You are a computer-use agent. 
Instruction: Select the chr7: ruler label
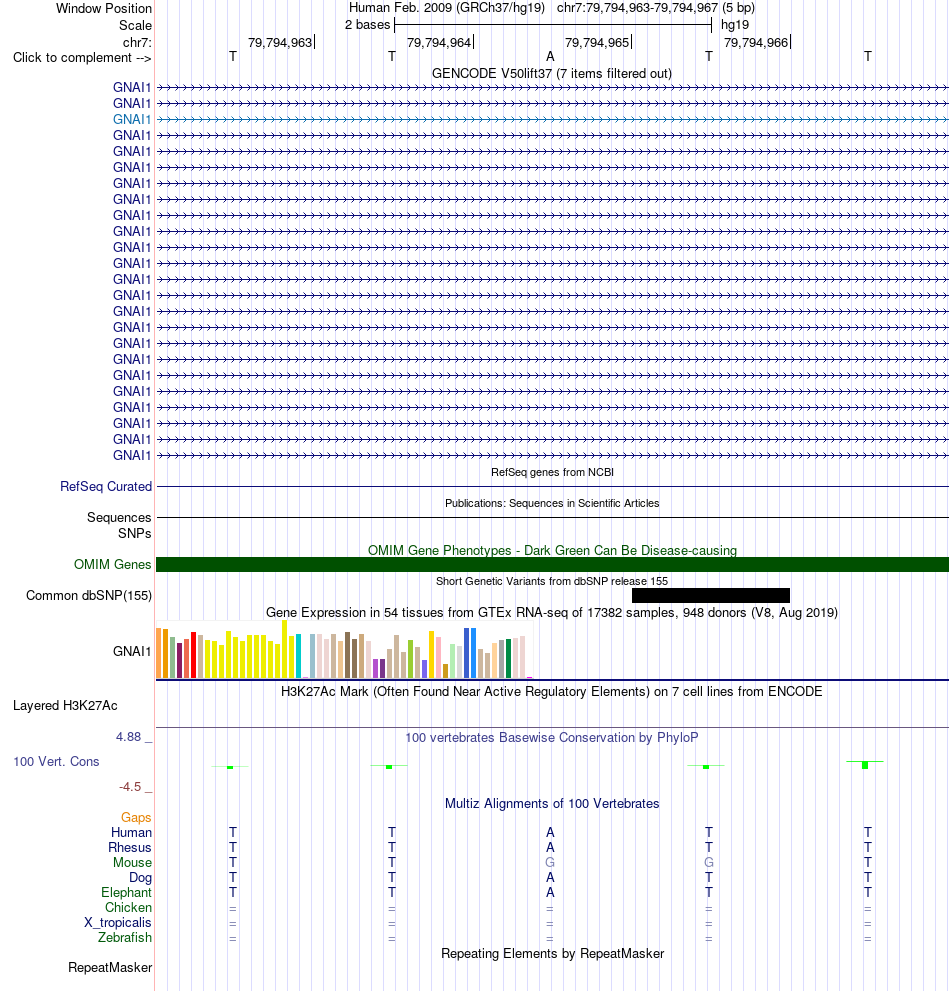coord(137,42)
